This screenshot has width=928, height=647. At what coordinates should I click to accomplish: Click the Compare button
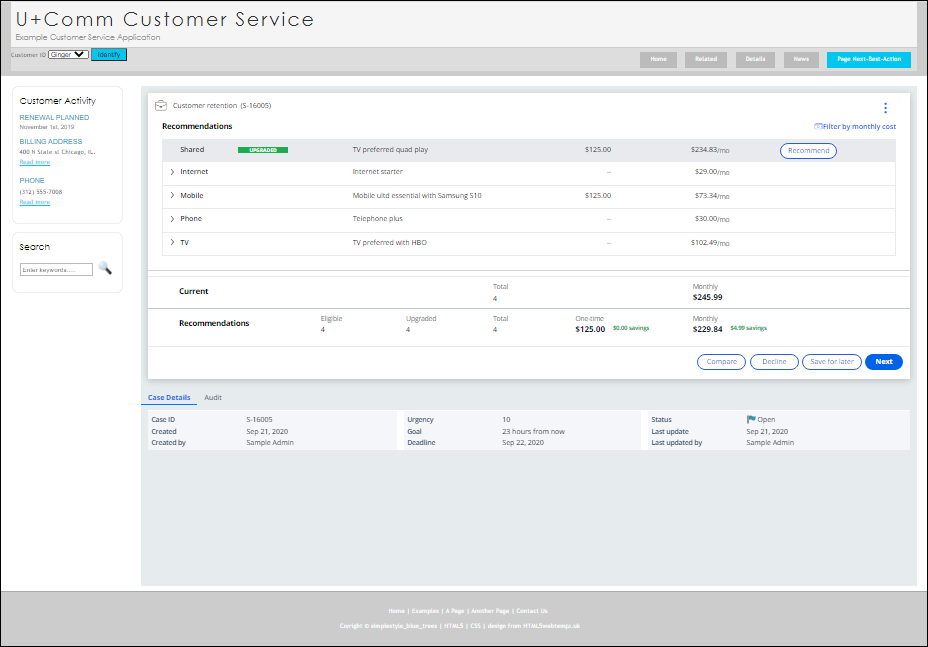(x=721, y=361)
